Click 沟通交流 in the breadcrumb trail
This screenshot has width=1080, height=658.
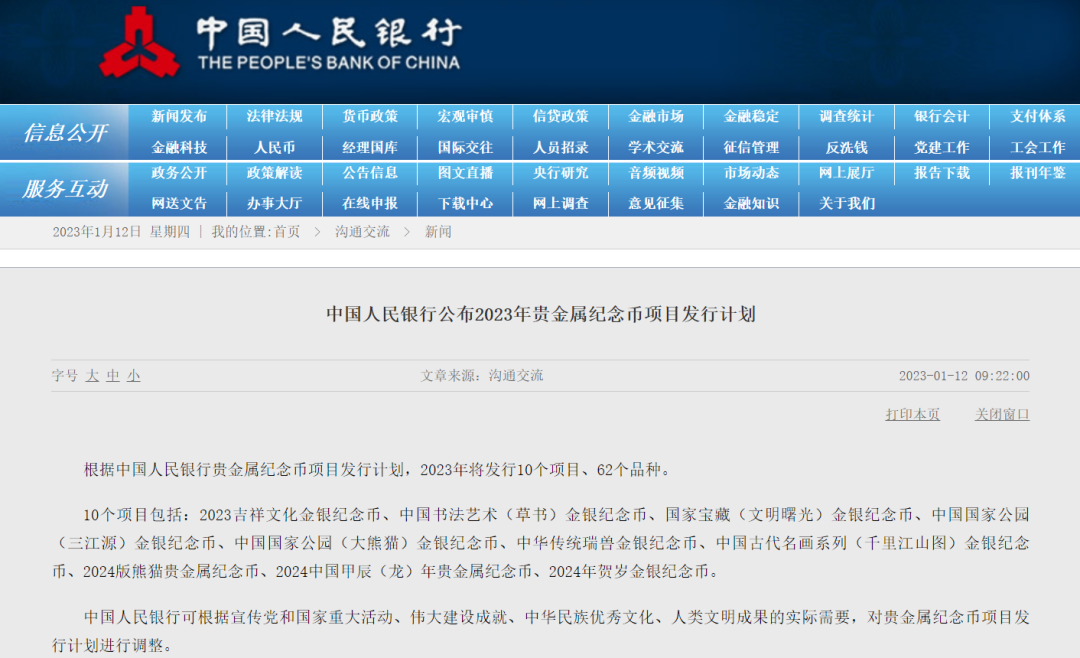pyautogui.click(x=362, y=232)
